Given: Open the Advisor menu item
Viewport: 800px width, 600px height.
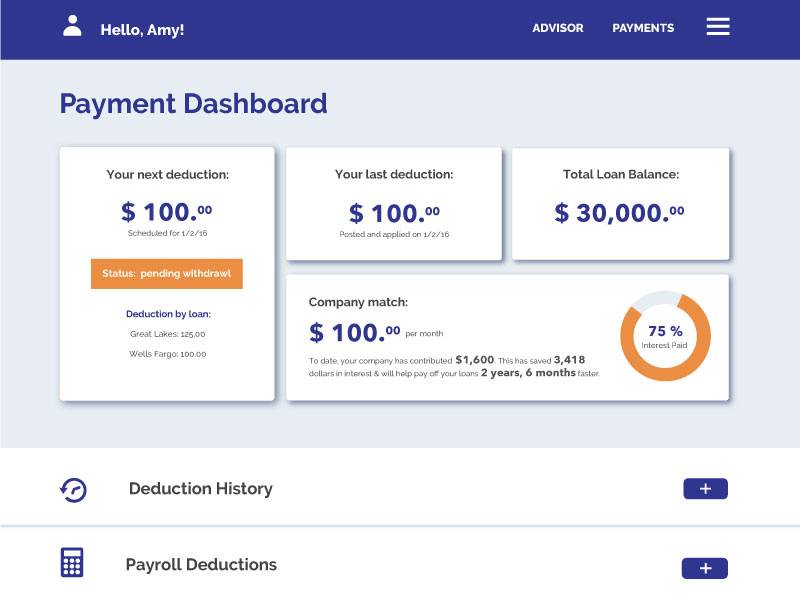Looking at the screenshot, I should point(557,28).
